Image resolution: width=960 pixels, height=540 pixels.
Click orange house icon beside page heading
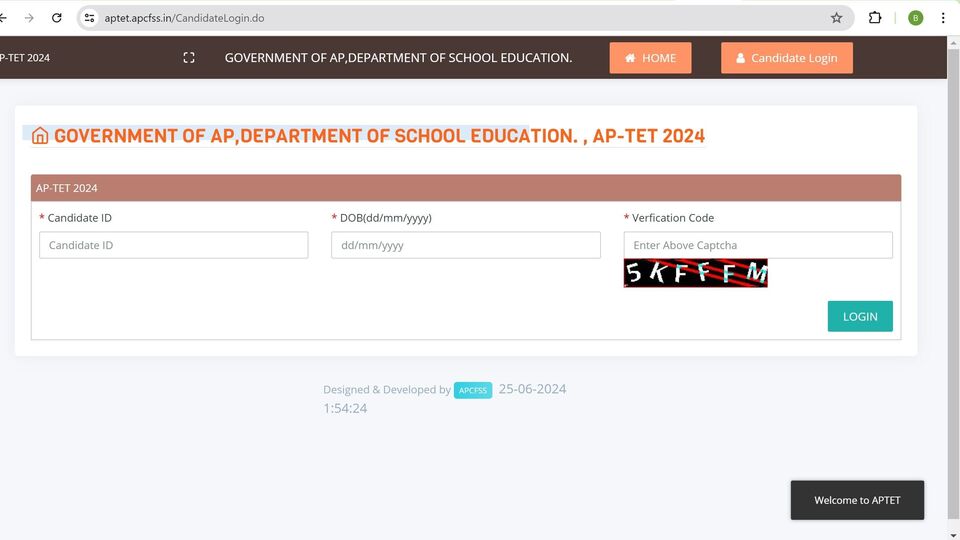(40, 135)
